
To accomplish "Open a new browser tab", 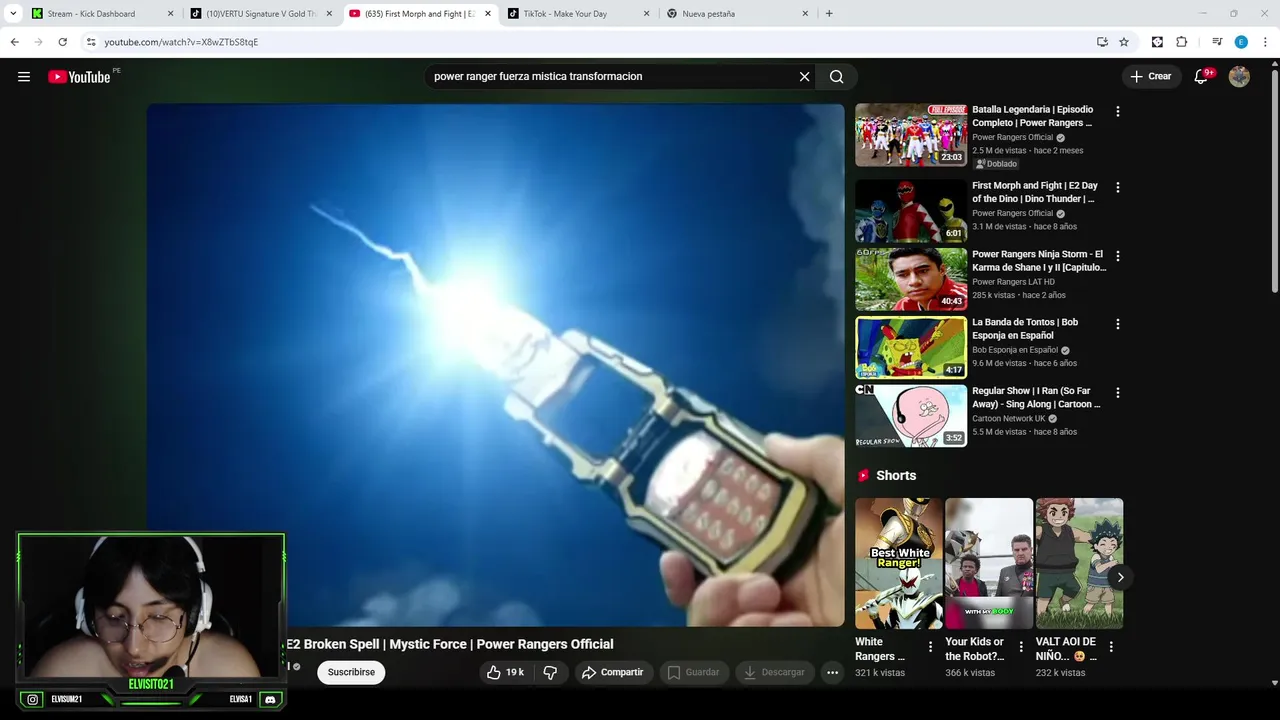I will 829,14.
